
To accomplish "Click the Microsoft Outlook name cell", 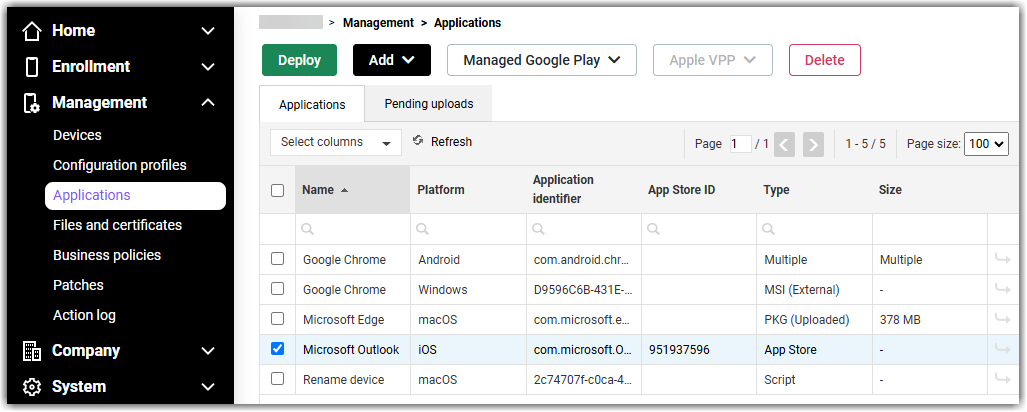I will [x=353, y=350].
